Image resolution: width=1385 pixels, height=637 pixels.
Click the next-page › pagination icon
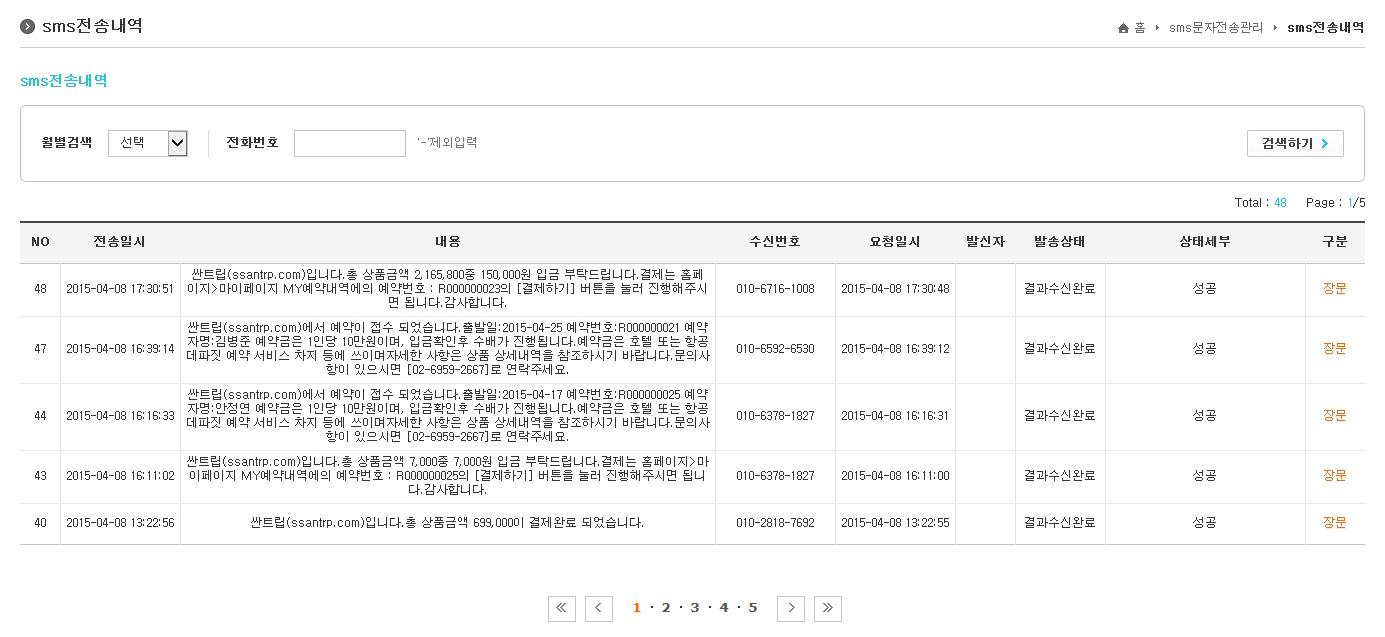pyautogui.click(x=790, y=608)
